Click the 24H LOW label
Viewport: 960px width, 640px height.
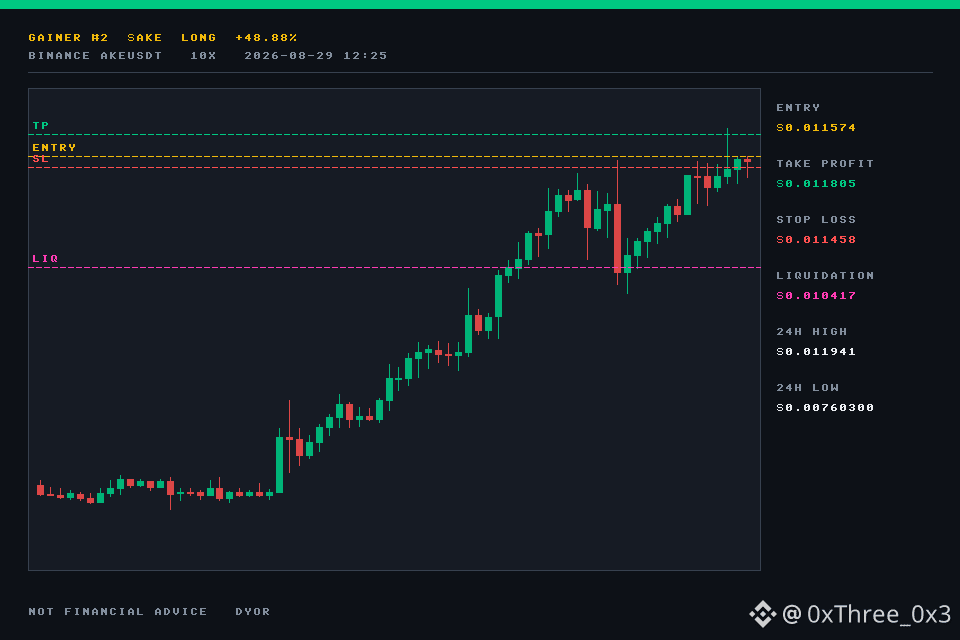[808, 388]
